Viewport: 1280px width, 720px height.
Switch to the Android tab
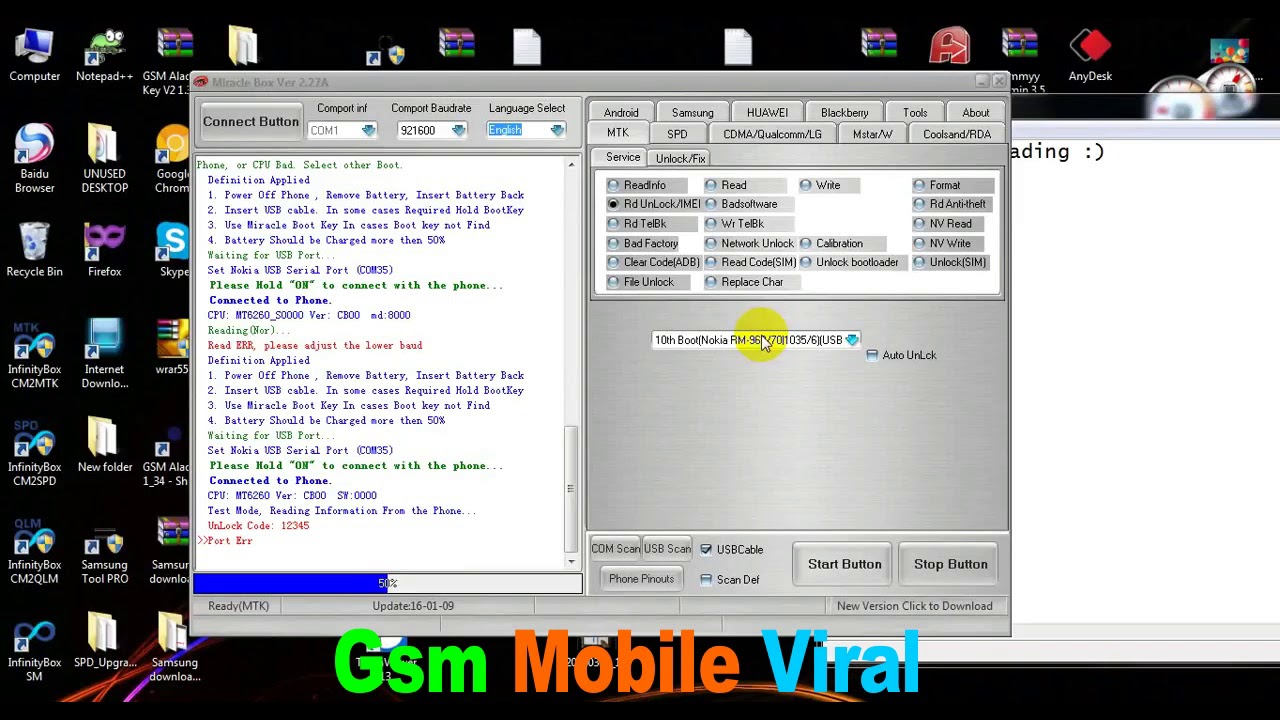pos(621,113)
